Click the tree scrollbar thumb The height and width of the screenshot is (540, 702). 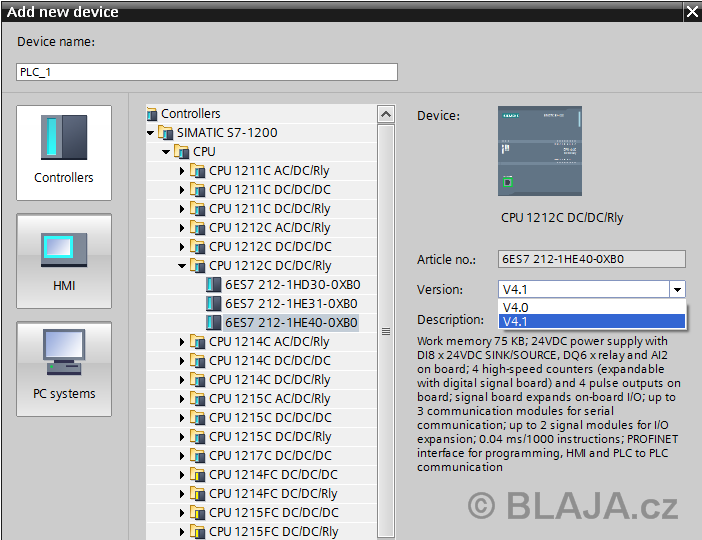click(x=386, y=331)
